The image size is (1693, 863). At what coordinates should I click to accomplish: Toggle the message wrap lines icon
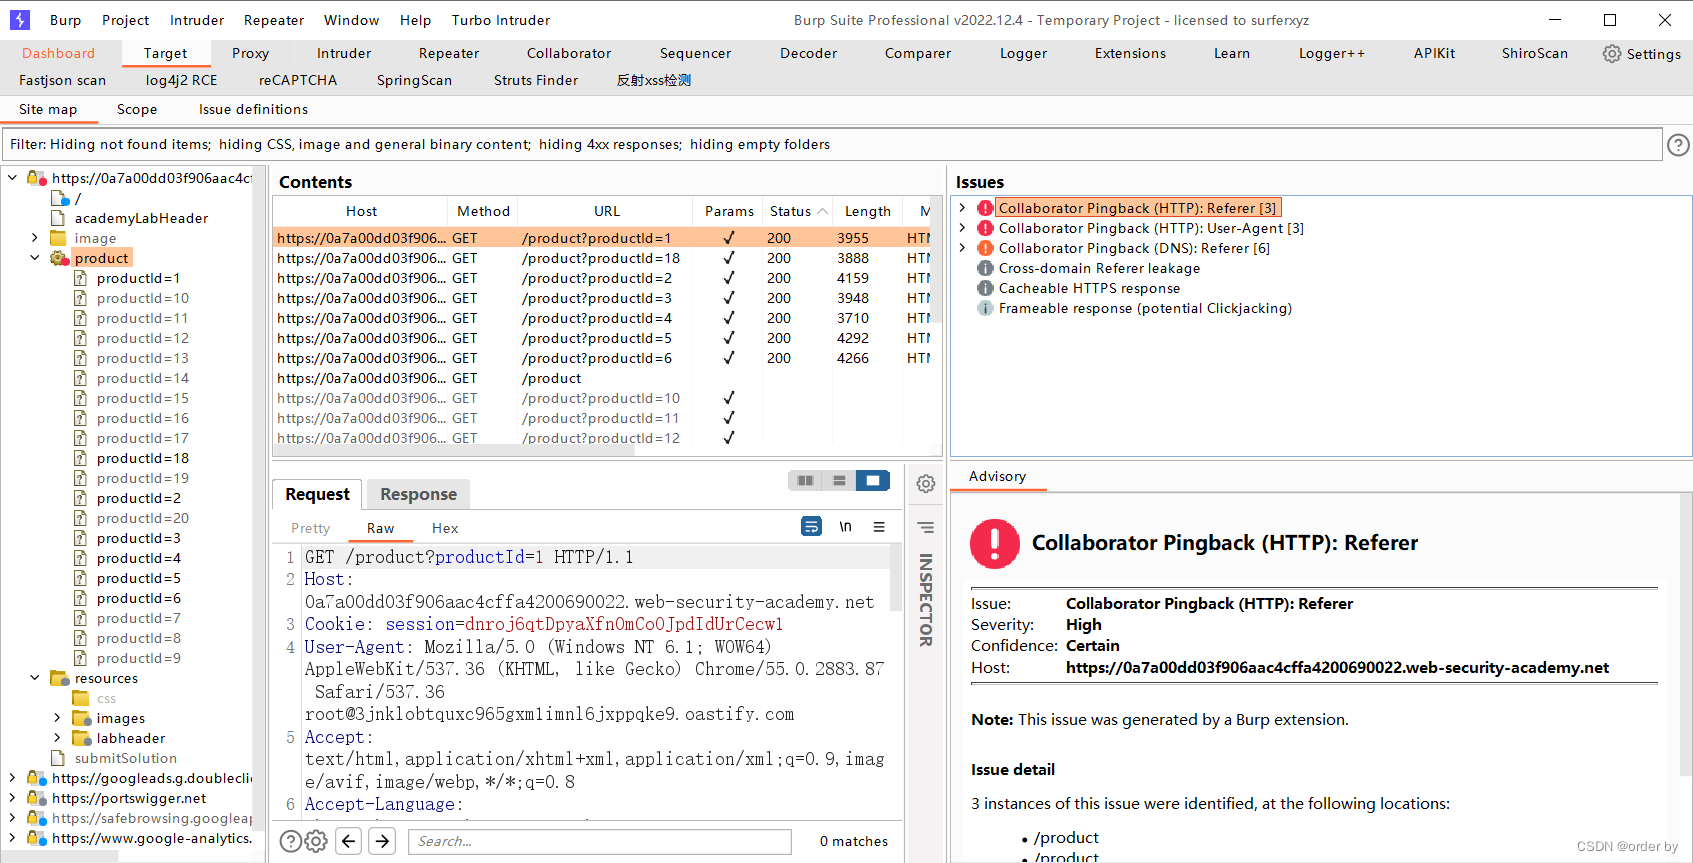click(811, 526)
